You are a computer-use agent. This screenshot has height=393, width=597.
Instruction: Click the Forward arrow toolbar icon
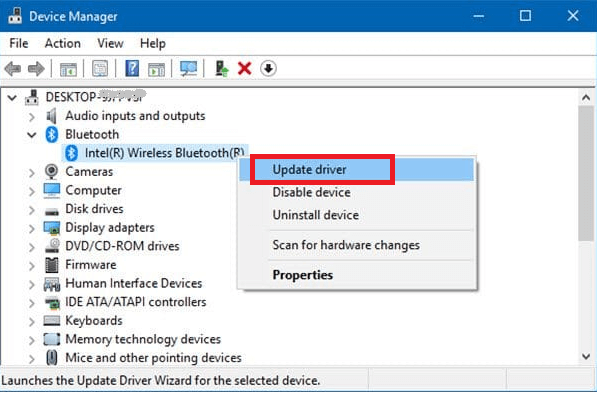click(x=36, y=69)
